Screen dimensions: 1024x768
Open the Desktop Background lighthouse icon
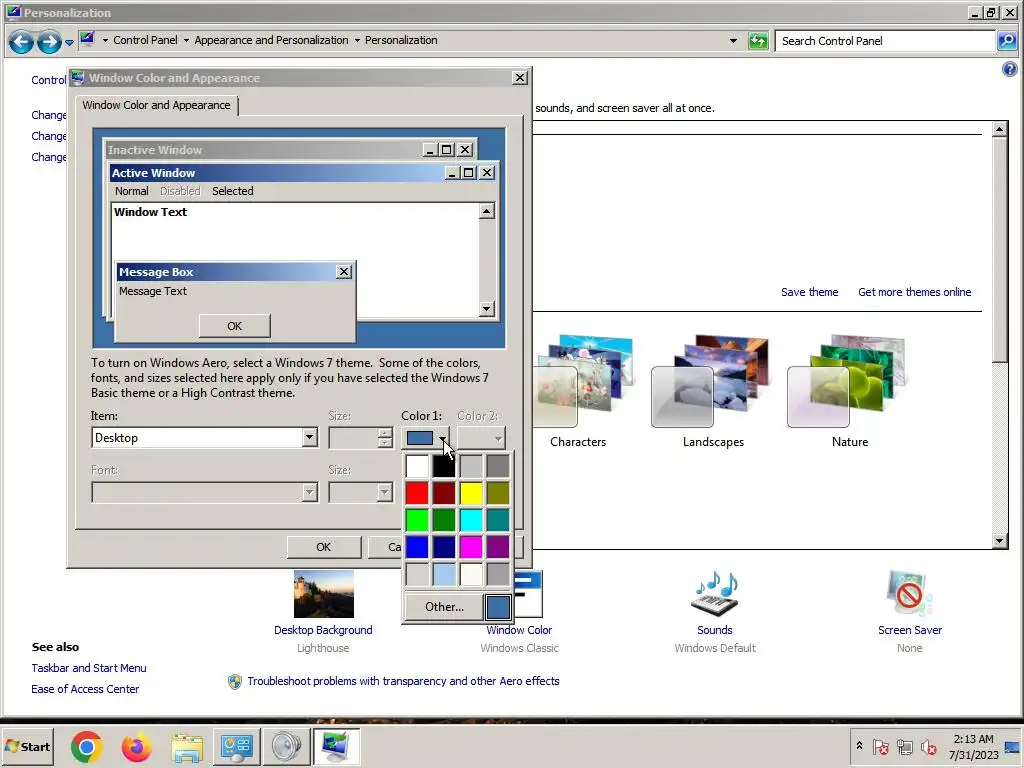(x=323, y=594)
